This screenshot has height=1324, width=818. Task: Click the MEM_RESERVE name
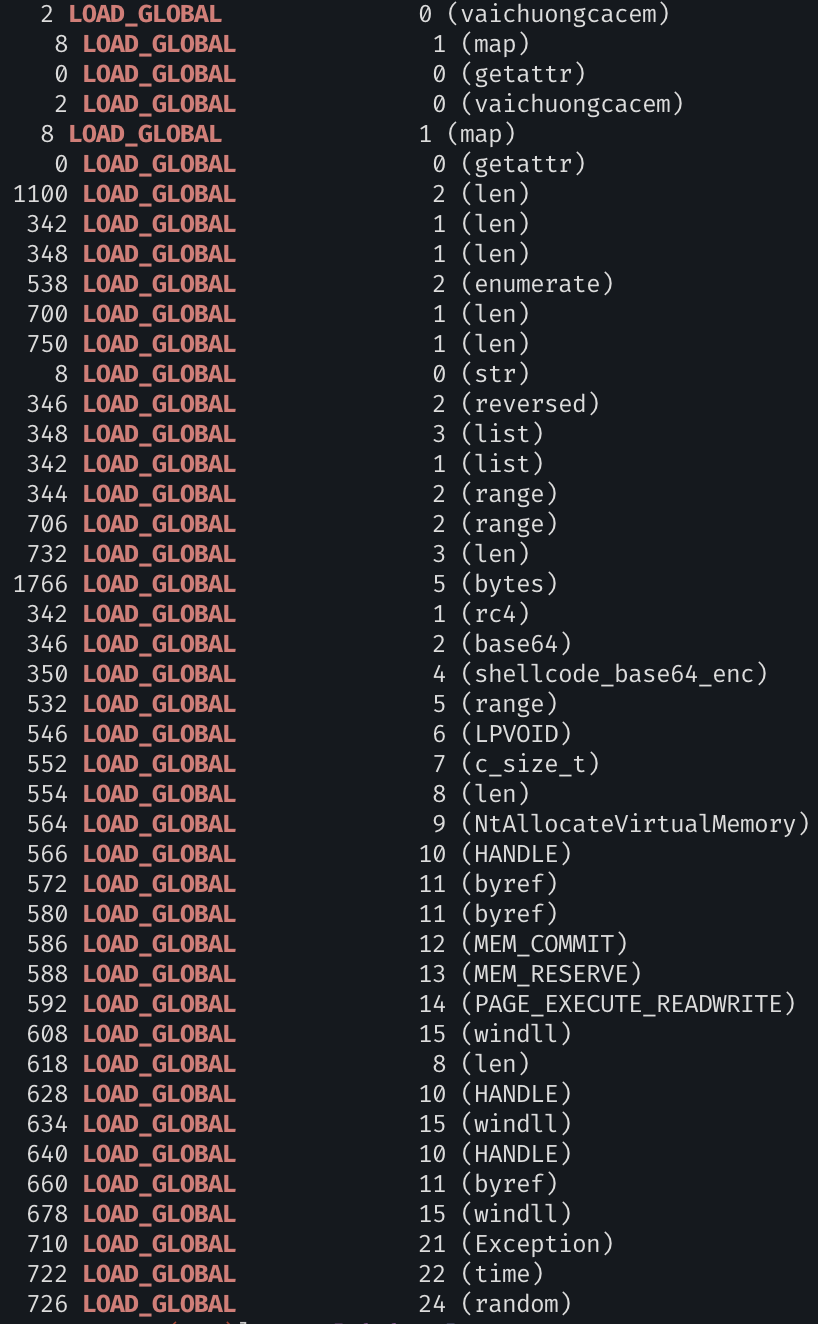pos(551,974)
